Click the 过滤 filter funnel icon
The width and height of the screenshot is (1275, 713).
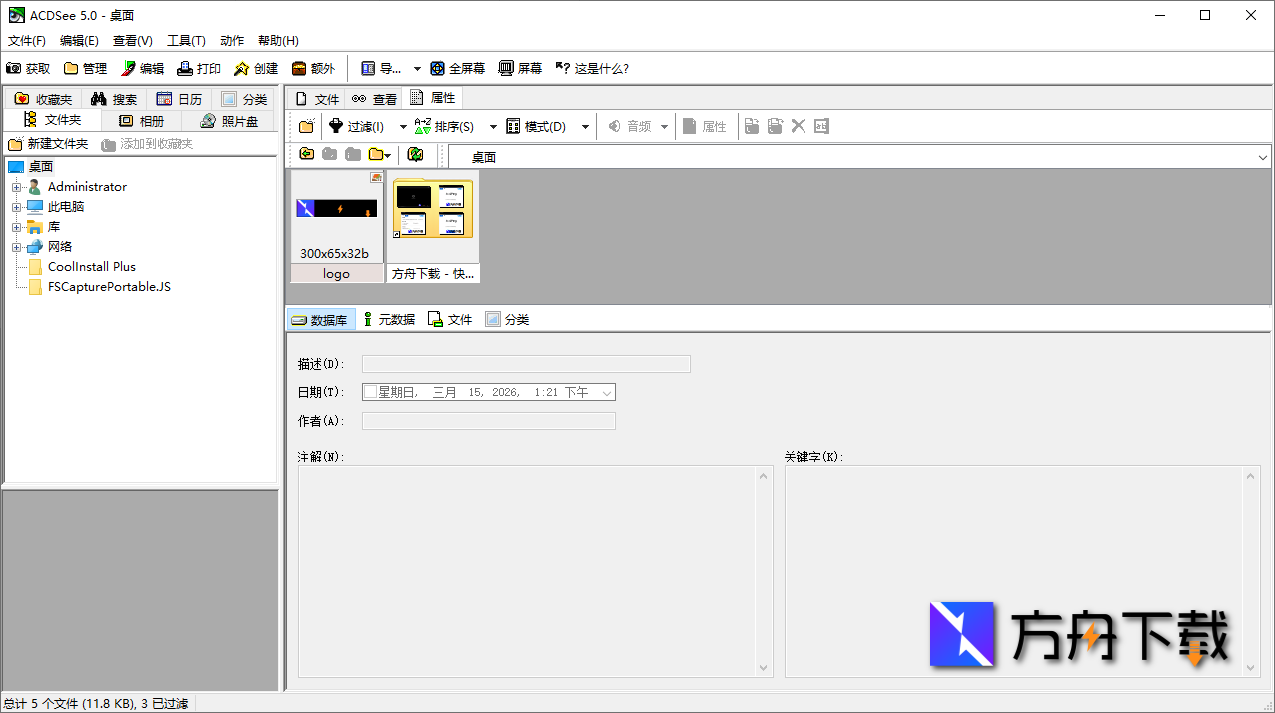point(337,126)
